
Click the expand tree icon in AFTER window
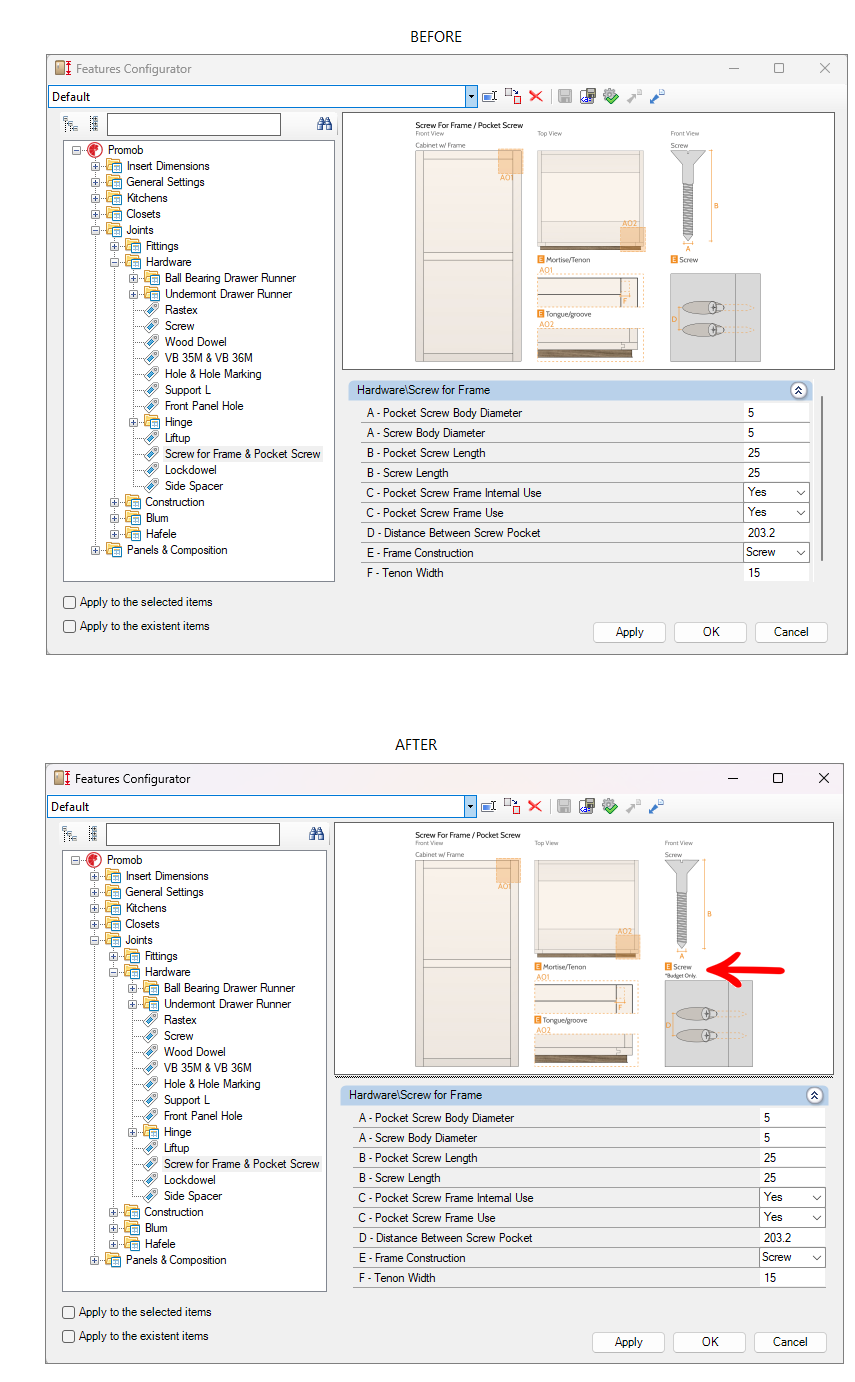(x=69, y=834)
